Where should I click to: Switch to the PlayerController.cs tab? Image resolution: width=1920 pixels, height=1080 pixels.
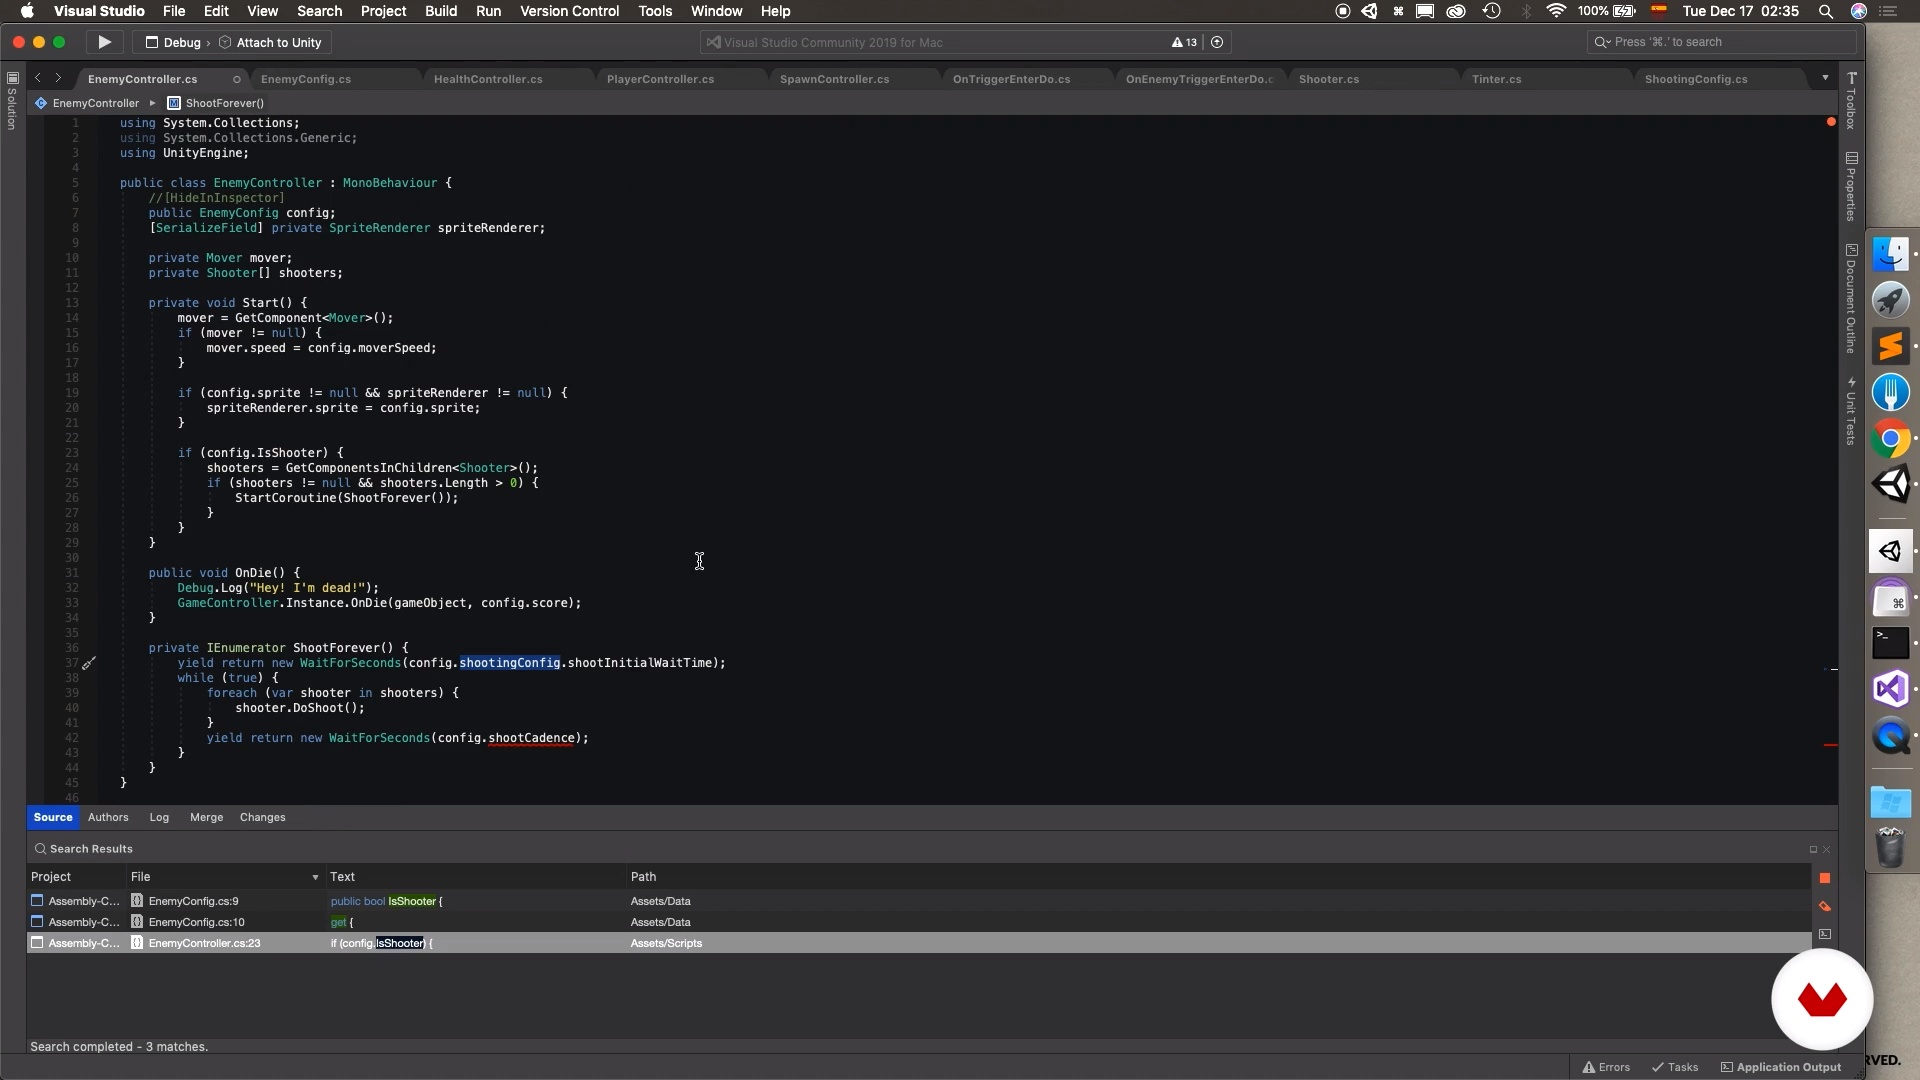click(x=660, y=79)
